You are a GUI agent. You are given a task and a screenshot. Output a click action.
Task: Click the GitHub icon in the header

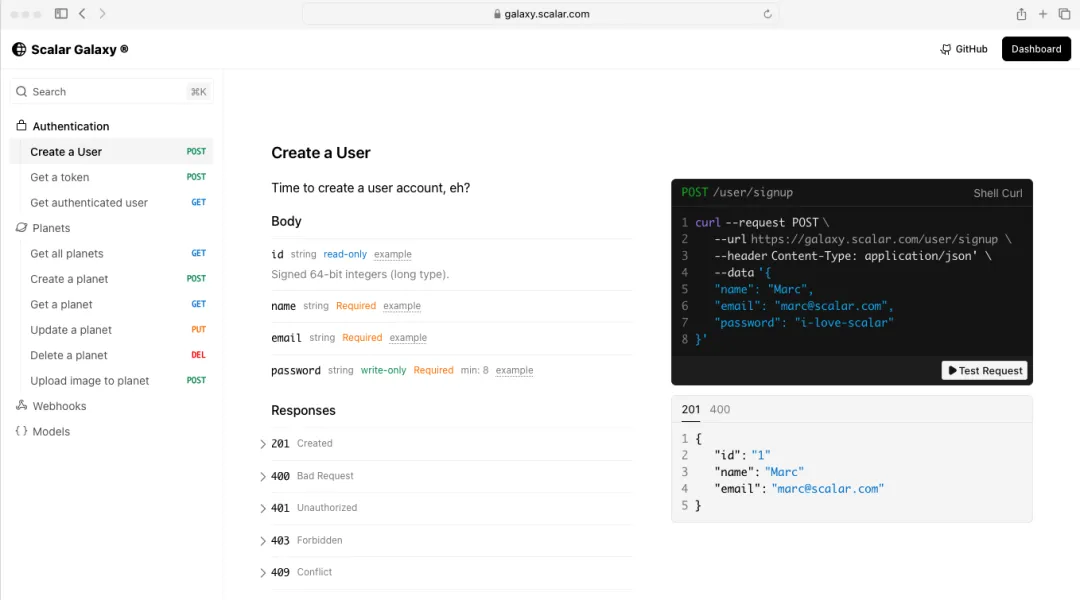[946, 49]
